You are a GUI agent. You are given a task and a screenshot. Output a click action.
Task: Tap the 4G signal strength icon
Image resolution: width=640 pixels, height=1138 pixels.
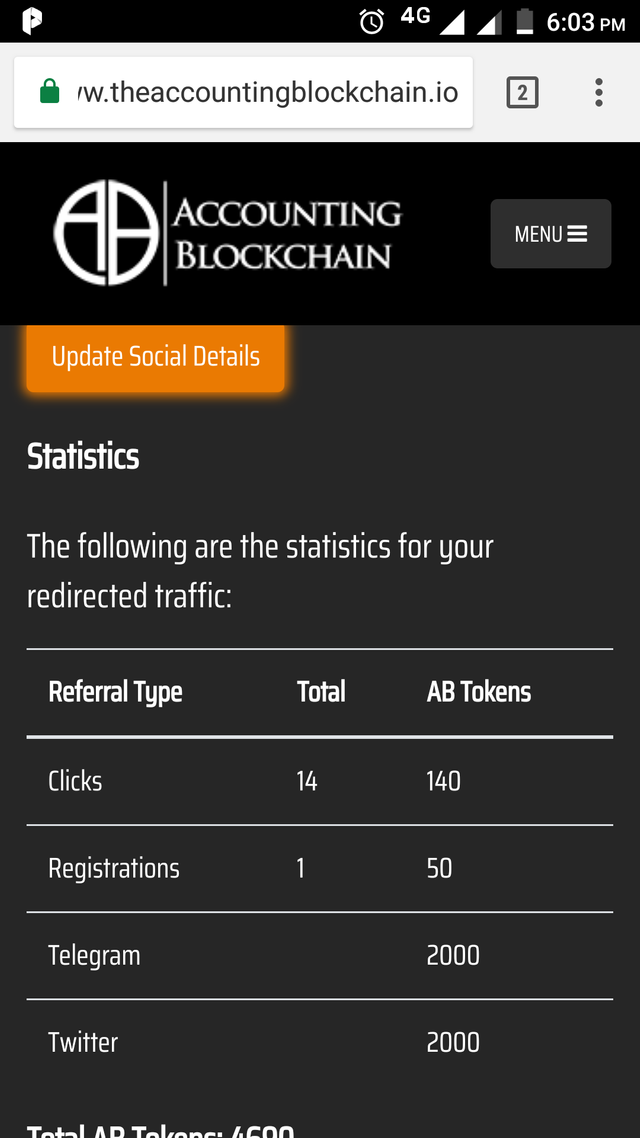(x=452, y=21)
